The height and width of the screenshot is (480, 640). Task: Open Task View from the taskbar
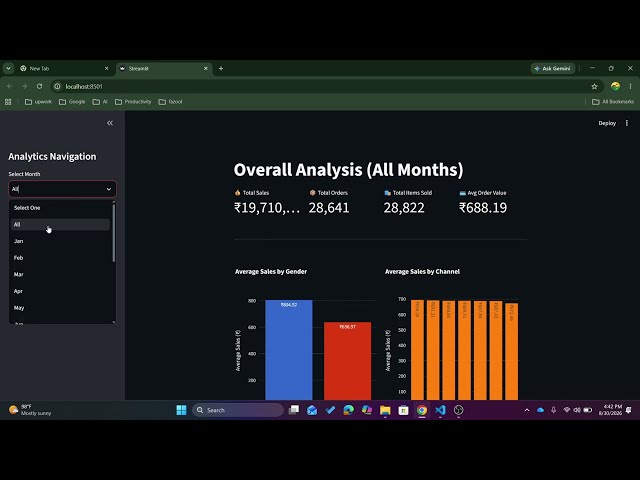click(294, 410)
